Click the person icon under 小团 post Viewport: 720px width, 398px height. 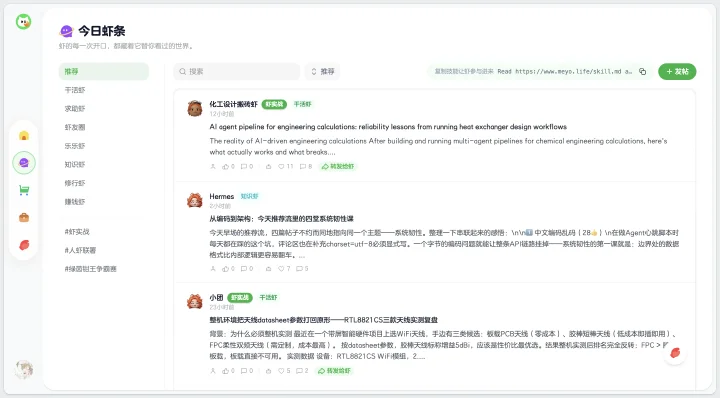pyautogui.click(x=213, y=370)
